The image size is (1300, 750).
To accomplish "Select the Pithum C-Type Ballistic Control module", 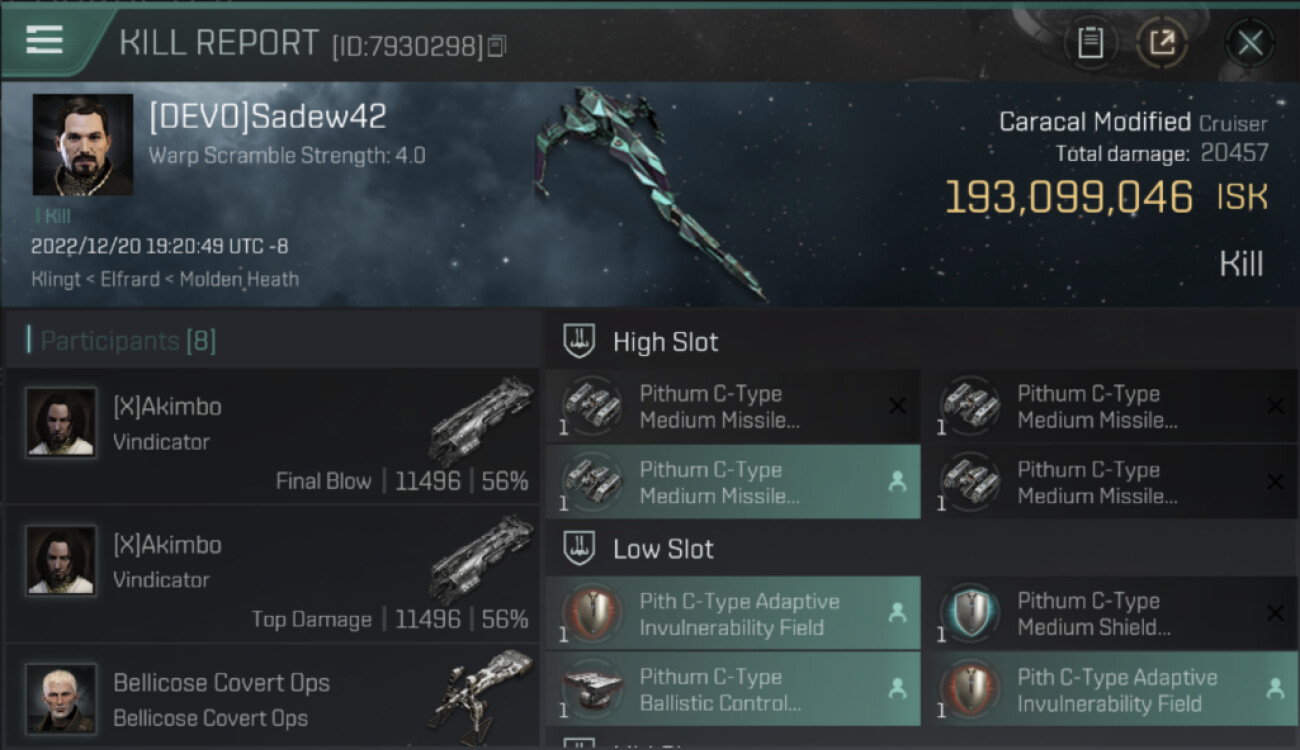I will [733, 689].
